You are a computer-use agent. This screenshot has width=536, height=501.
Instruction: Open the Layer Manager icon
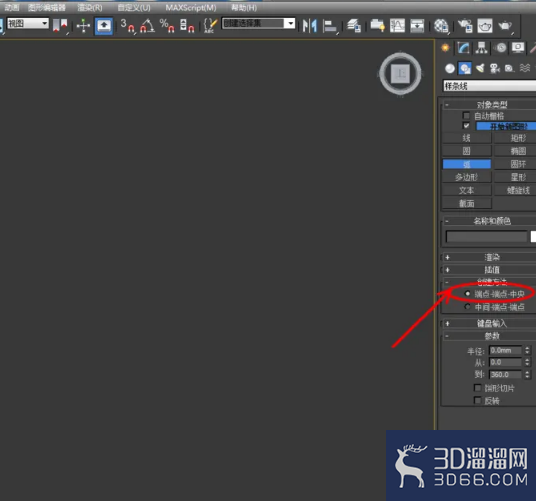(354, 26)
